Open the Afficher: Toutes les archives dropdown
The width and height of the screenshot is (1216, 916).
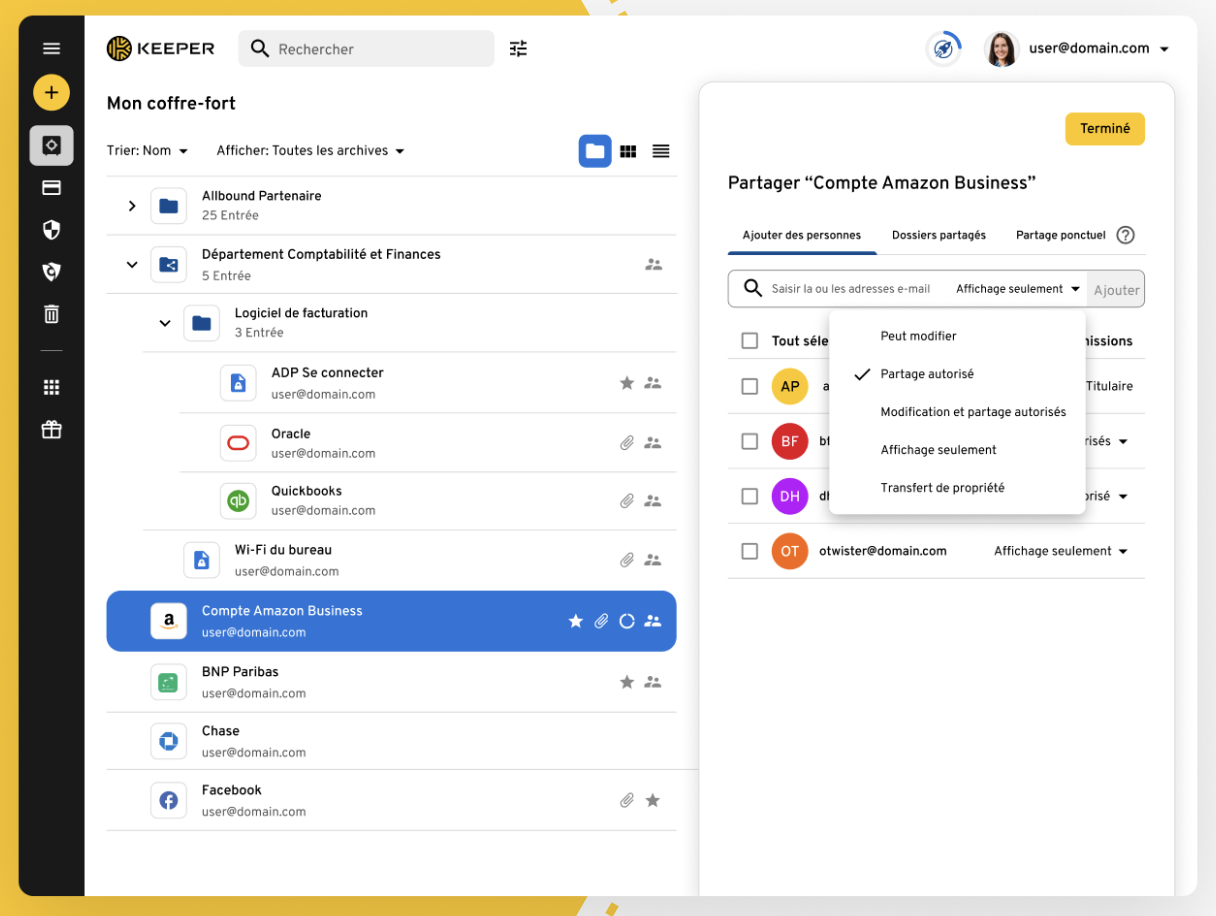[x=311, y=151]
